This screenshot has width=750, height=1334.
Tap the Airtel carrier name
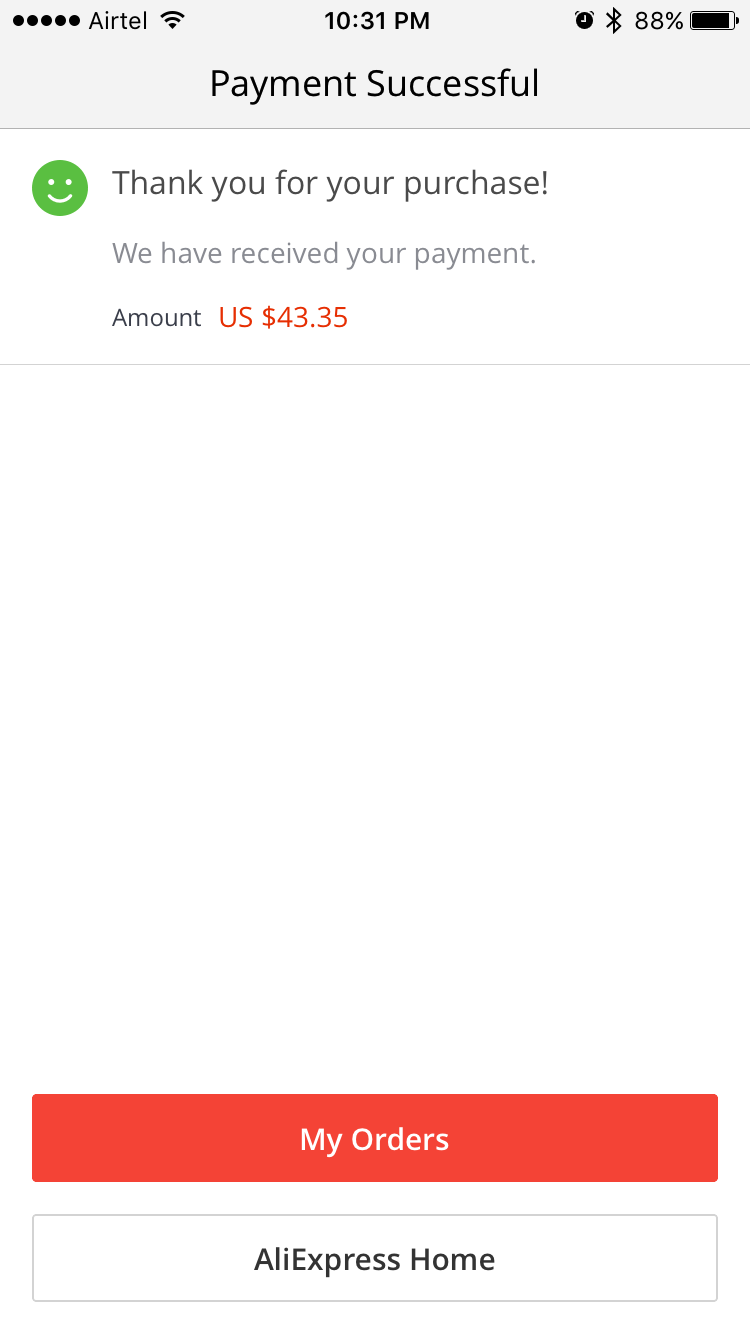(118, 21)
